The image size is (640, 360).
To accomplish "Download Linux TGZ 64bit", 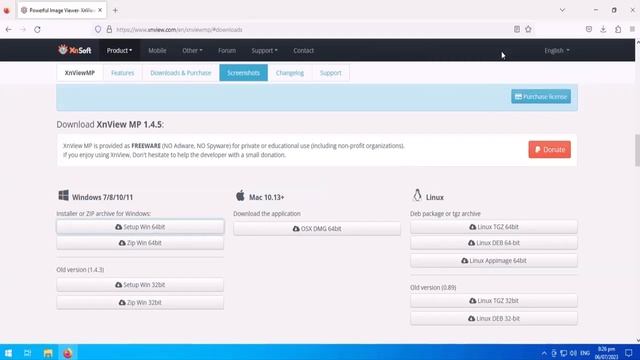I will tap(494, 227).
